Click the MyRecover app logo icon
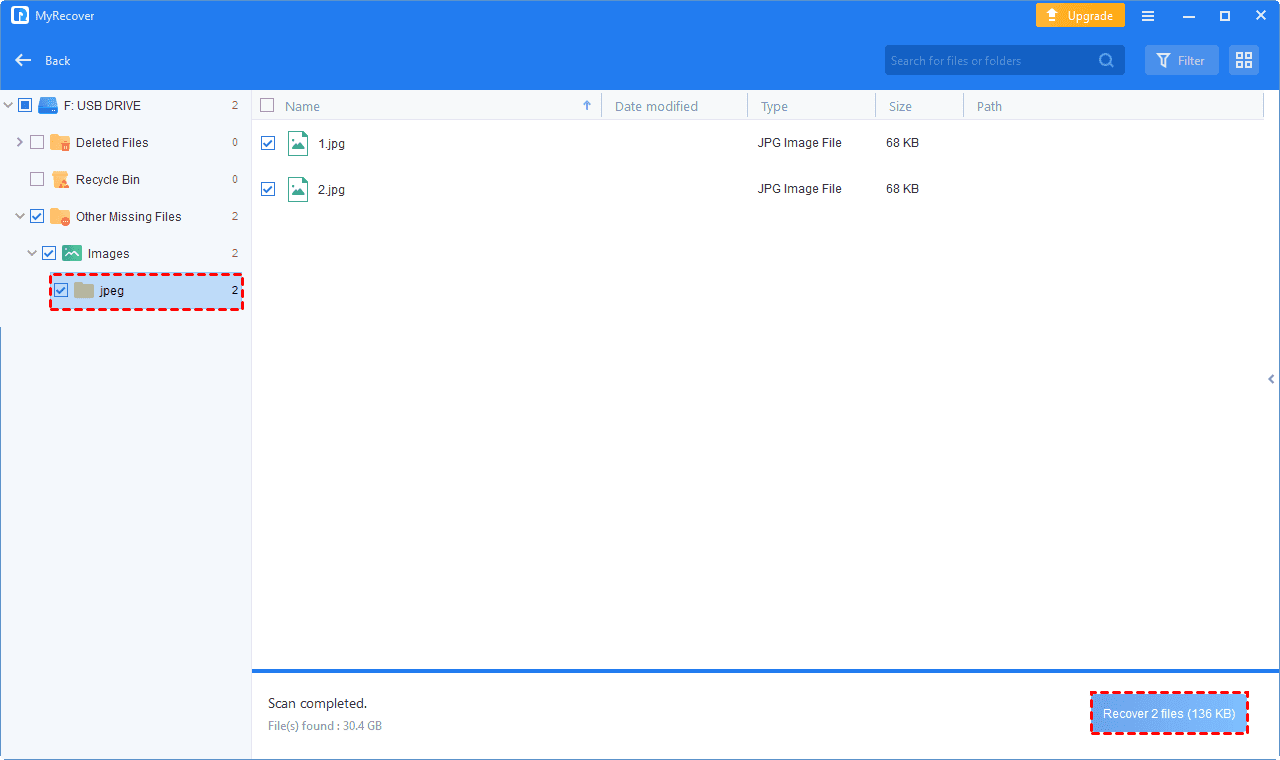 [19, 16]
